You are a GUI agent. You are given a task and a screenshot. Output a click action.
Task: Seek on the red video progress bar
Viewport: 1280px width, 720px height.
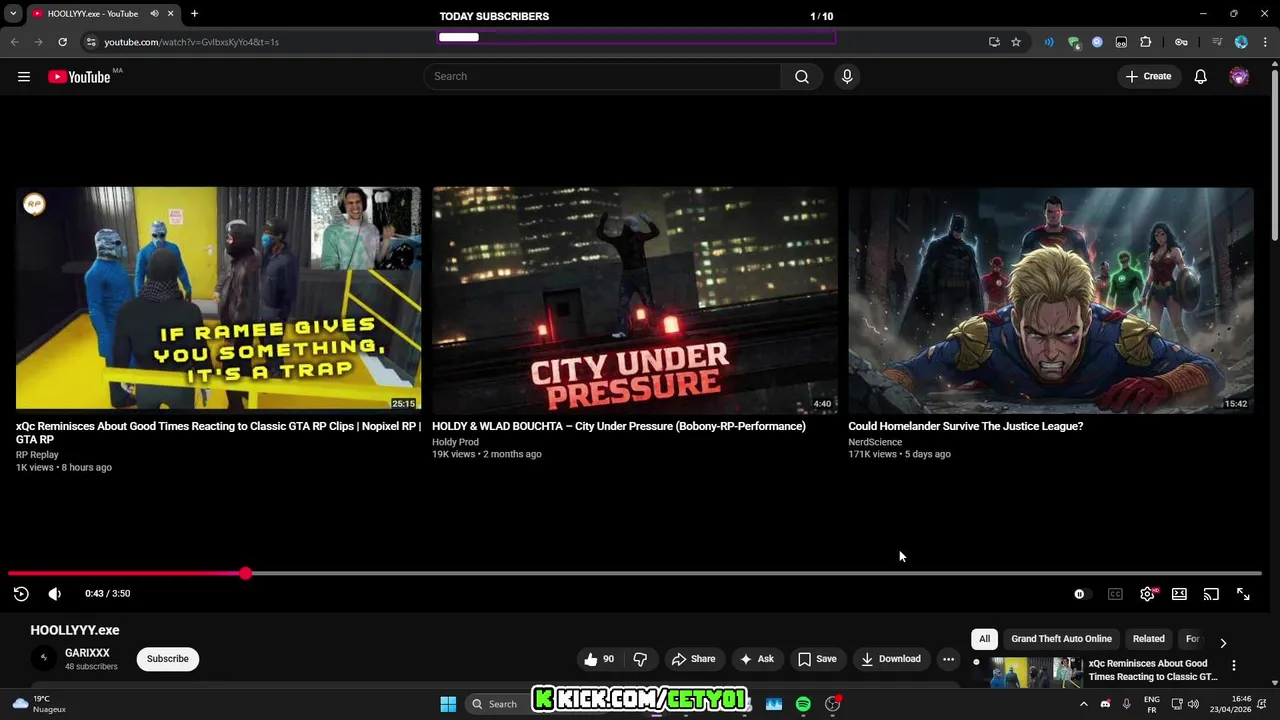(635, 573)
